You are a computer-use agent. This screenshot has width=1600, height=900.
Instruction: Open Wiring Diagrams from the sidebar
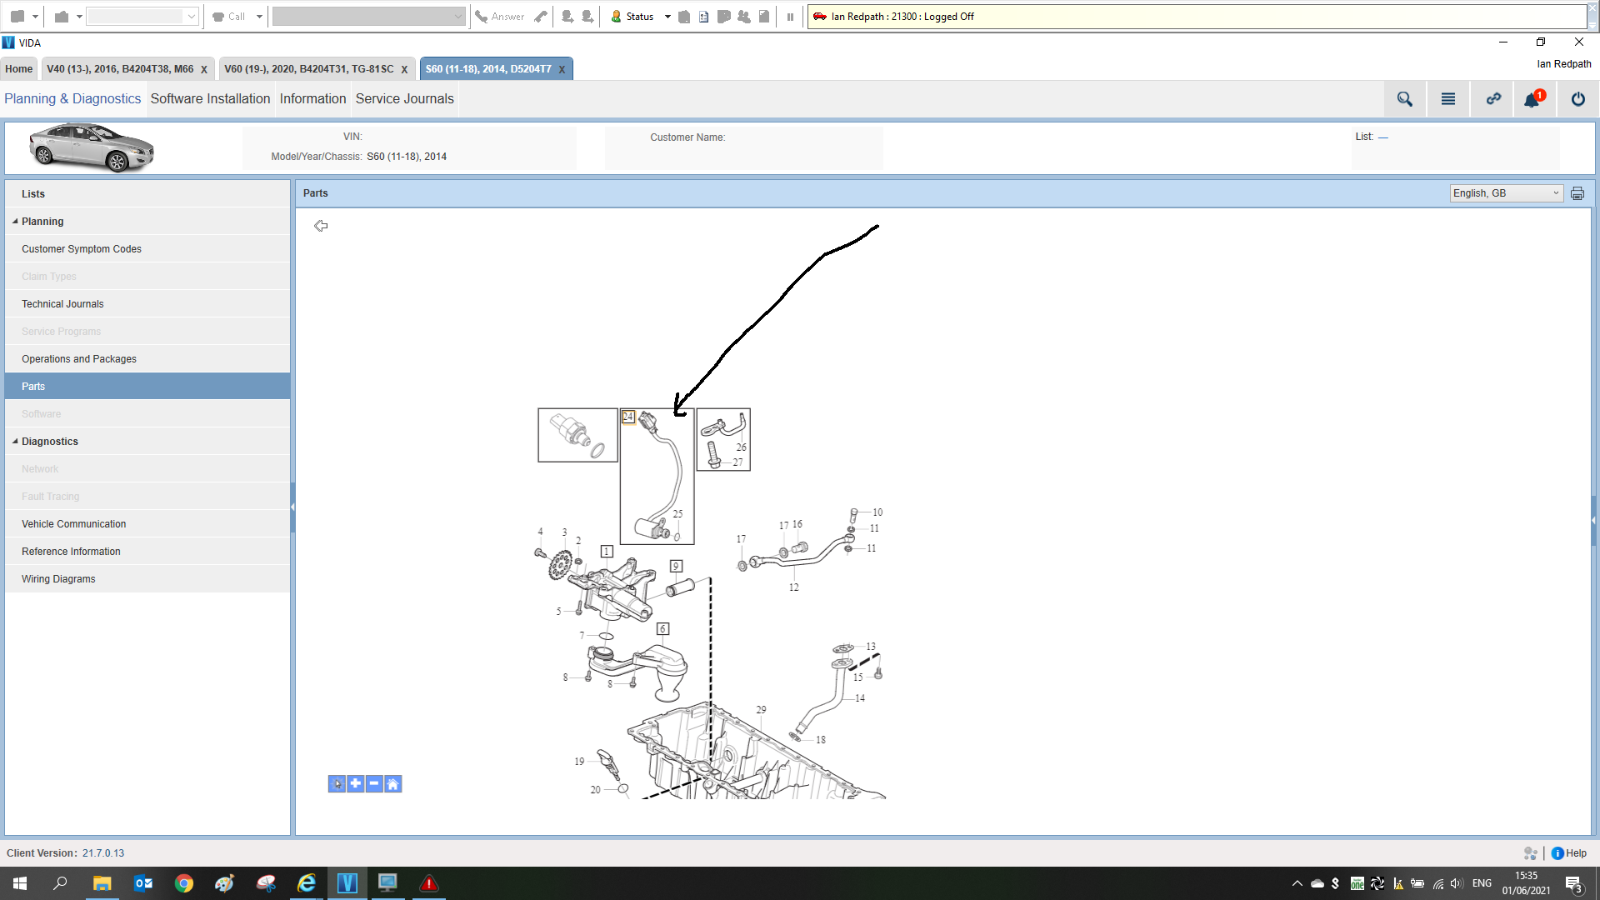pyautogui.click(x=59, y=579)
